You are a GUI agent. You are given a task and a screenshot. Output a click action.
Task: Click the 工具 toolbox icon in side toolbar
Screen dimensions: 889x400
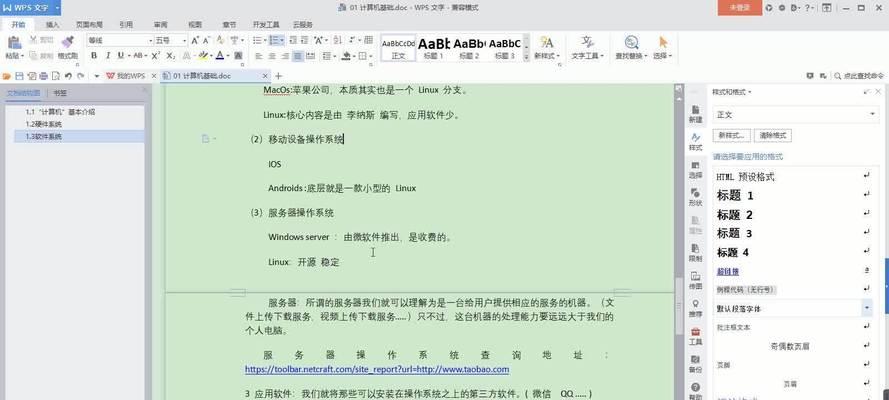[695, 337]
